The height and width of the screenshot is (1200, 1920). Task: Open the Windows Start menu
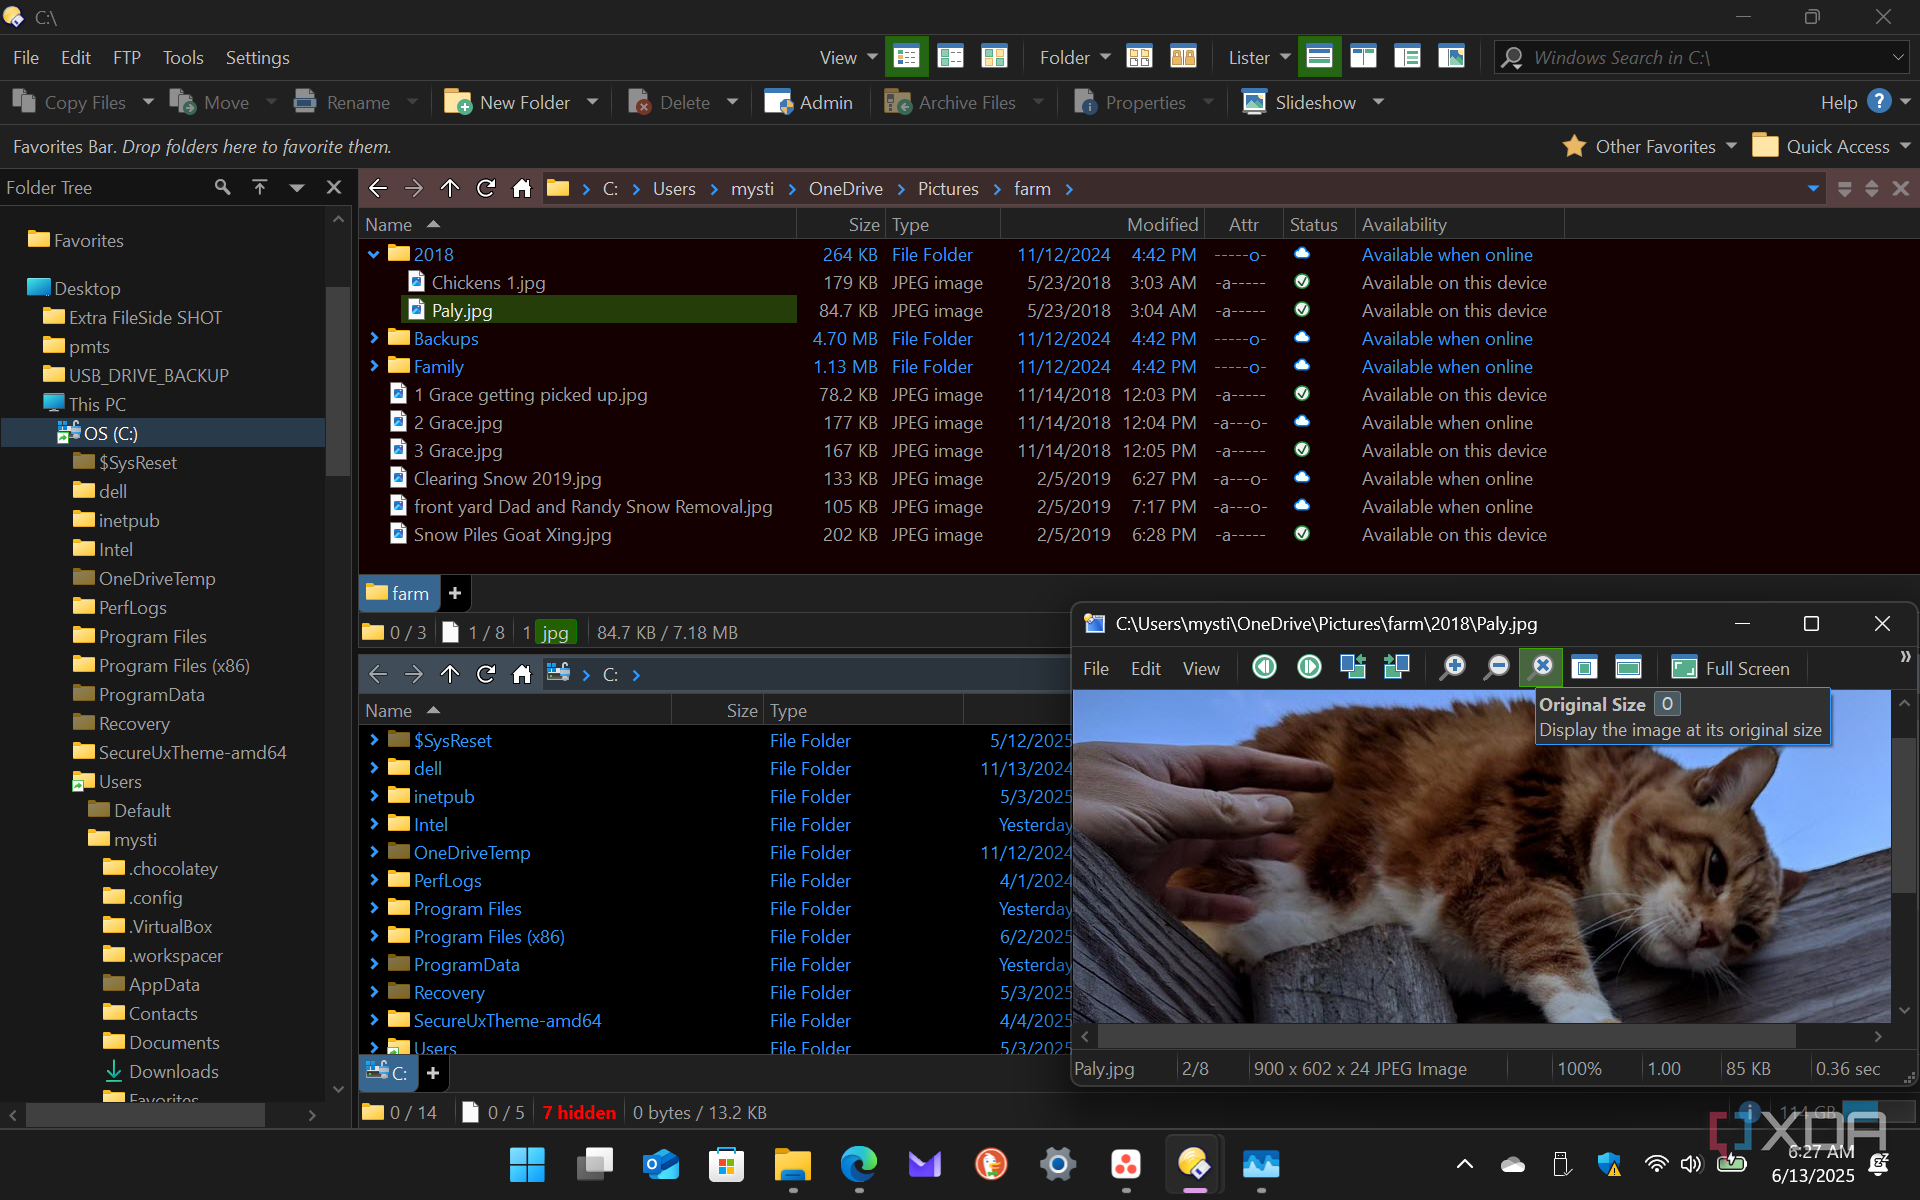point(527,1163)
